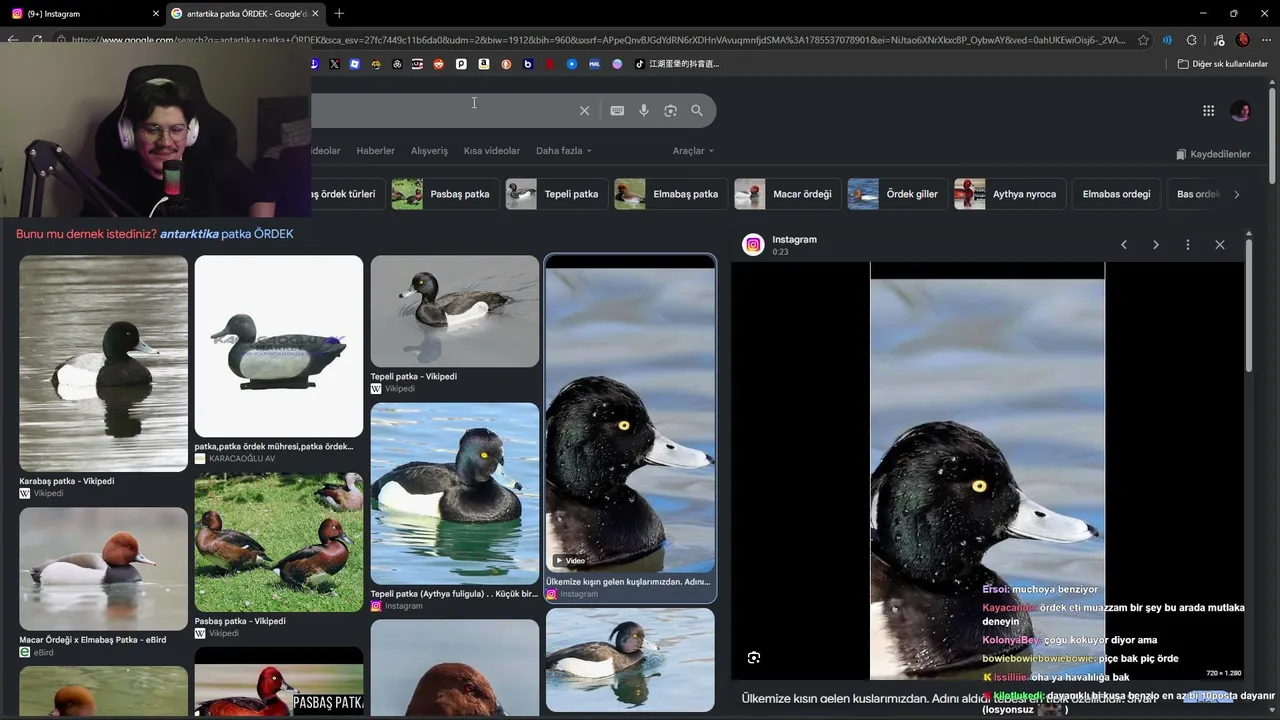Open the Pasbaş patka - Vikipedi image

click(279, 542)
